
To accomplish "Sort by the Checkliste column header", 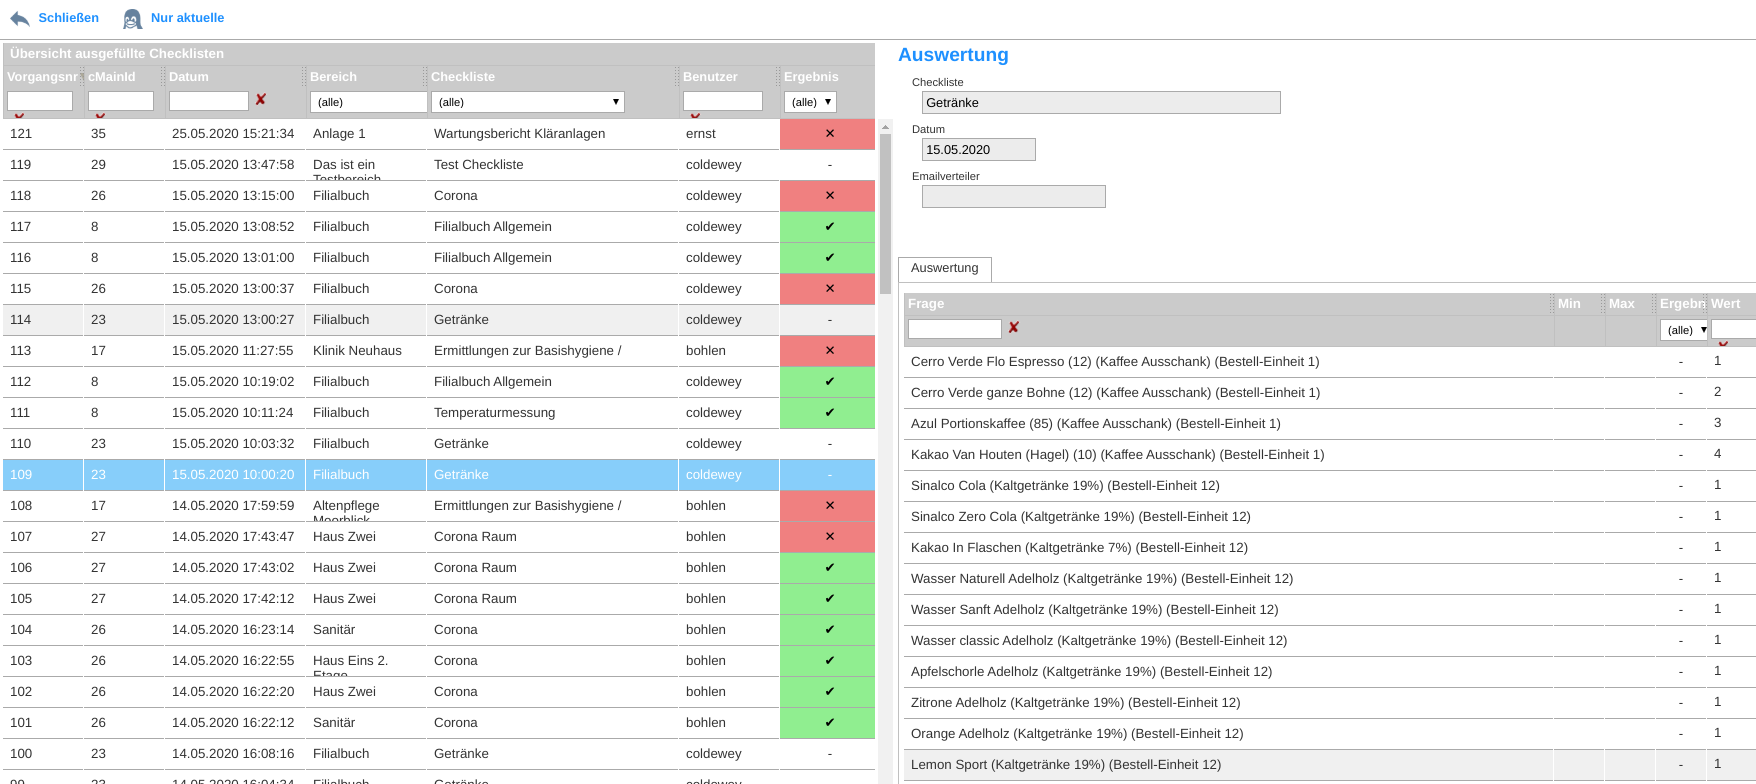I will (463, 77).
